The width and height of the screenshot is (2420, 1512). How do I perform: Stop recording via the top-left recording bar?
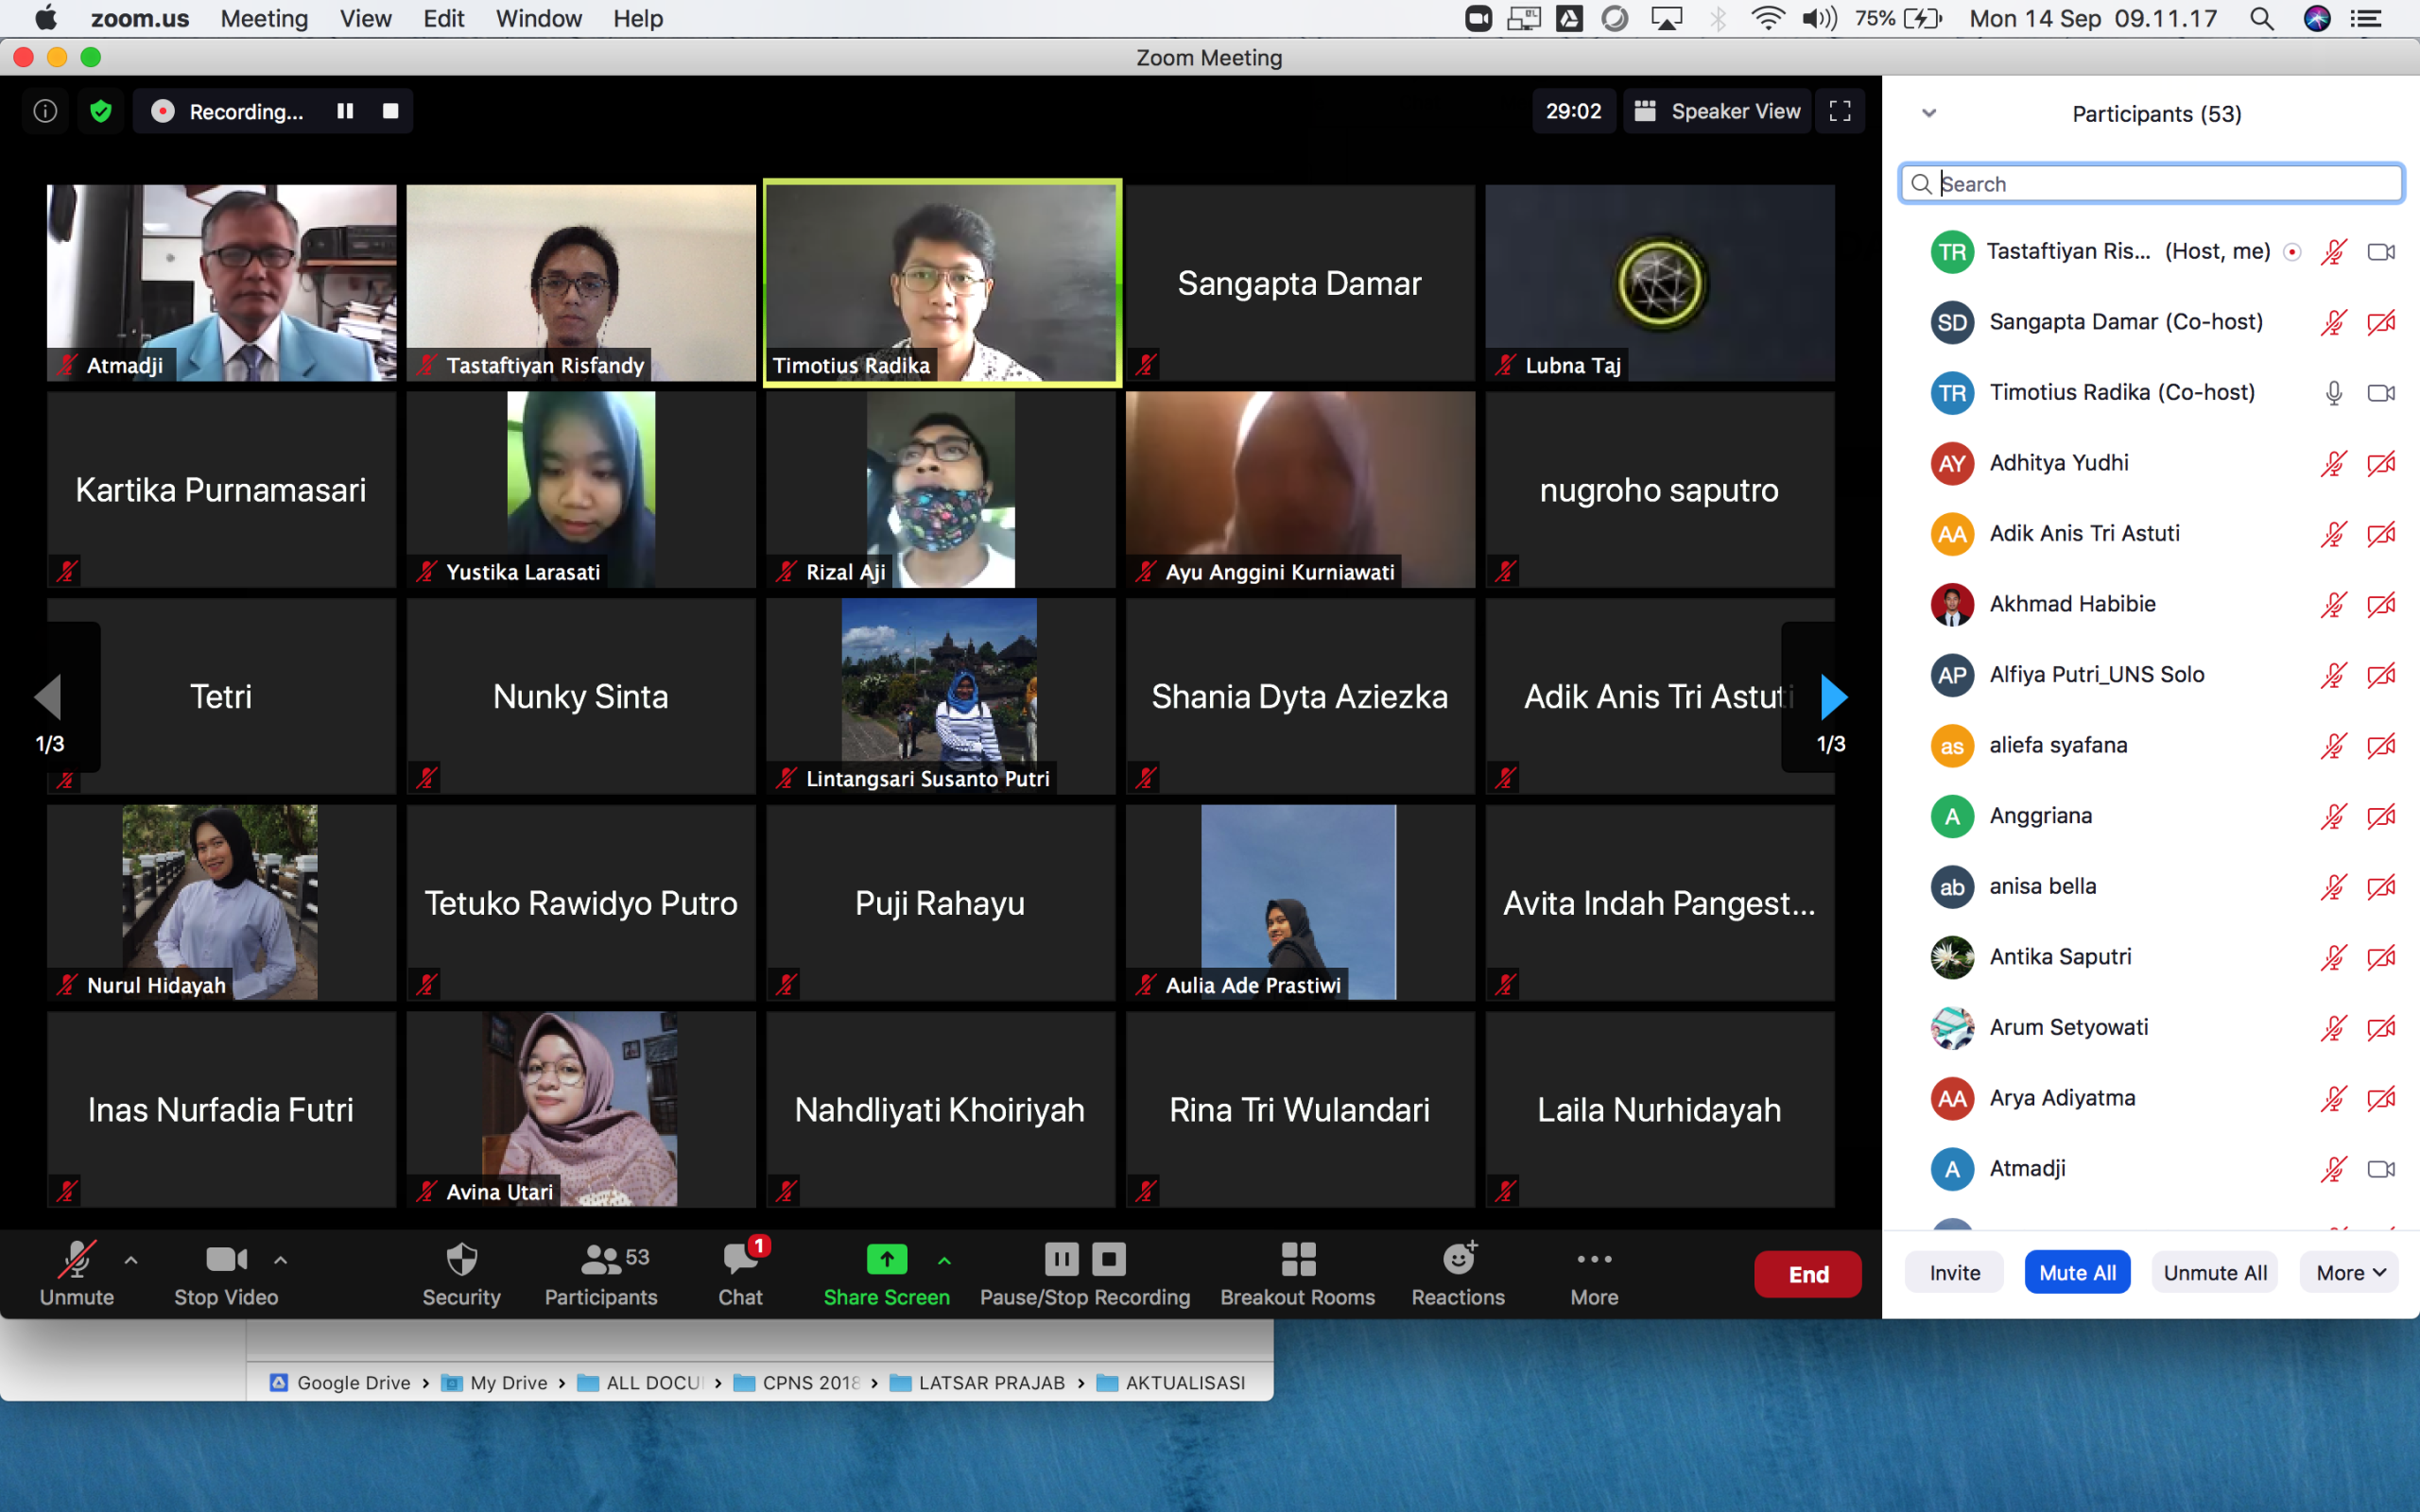click(391, 111)
